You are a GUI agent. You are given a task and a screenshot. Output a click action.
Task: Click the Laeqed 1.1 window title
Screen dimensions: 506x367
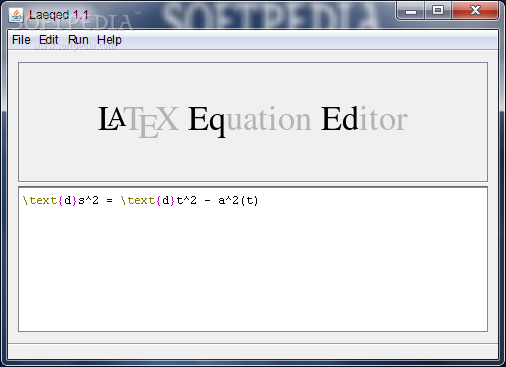click(59, 15)
